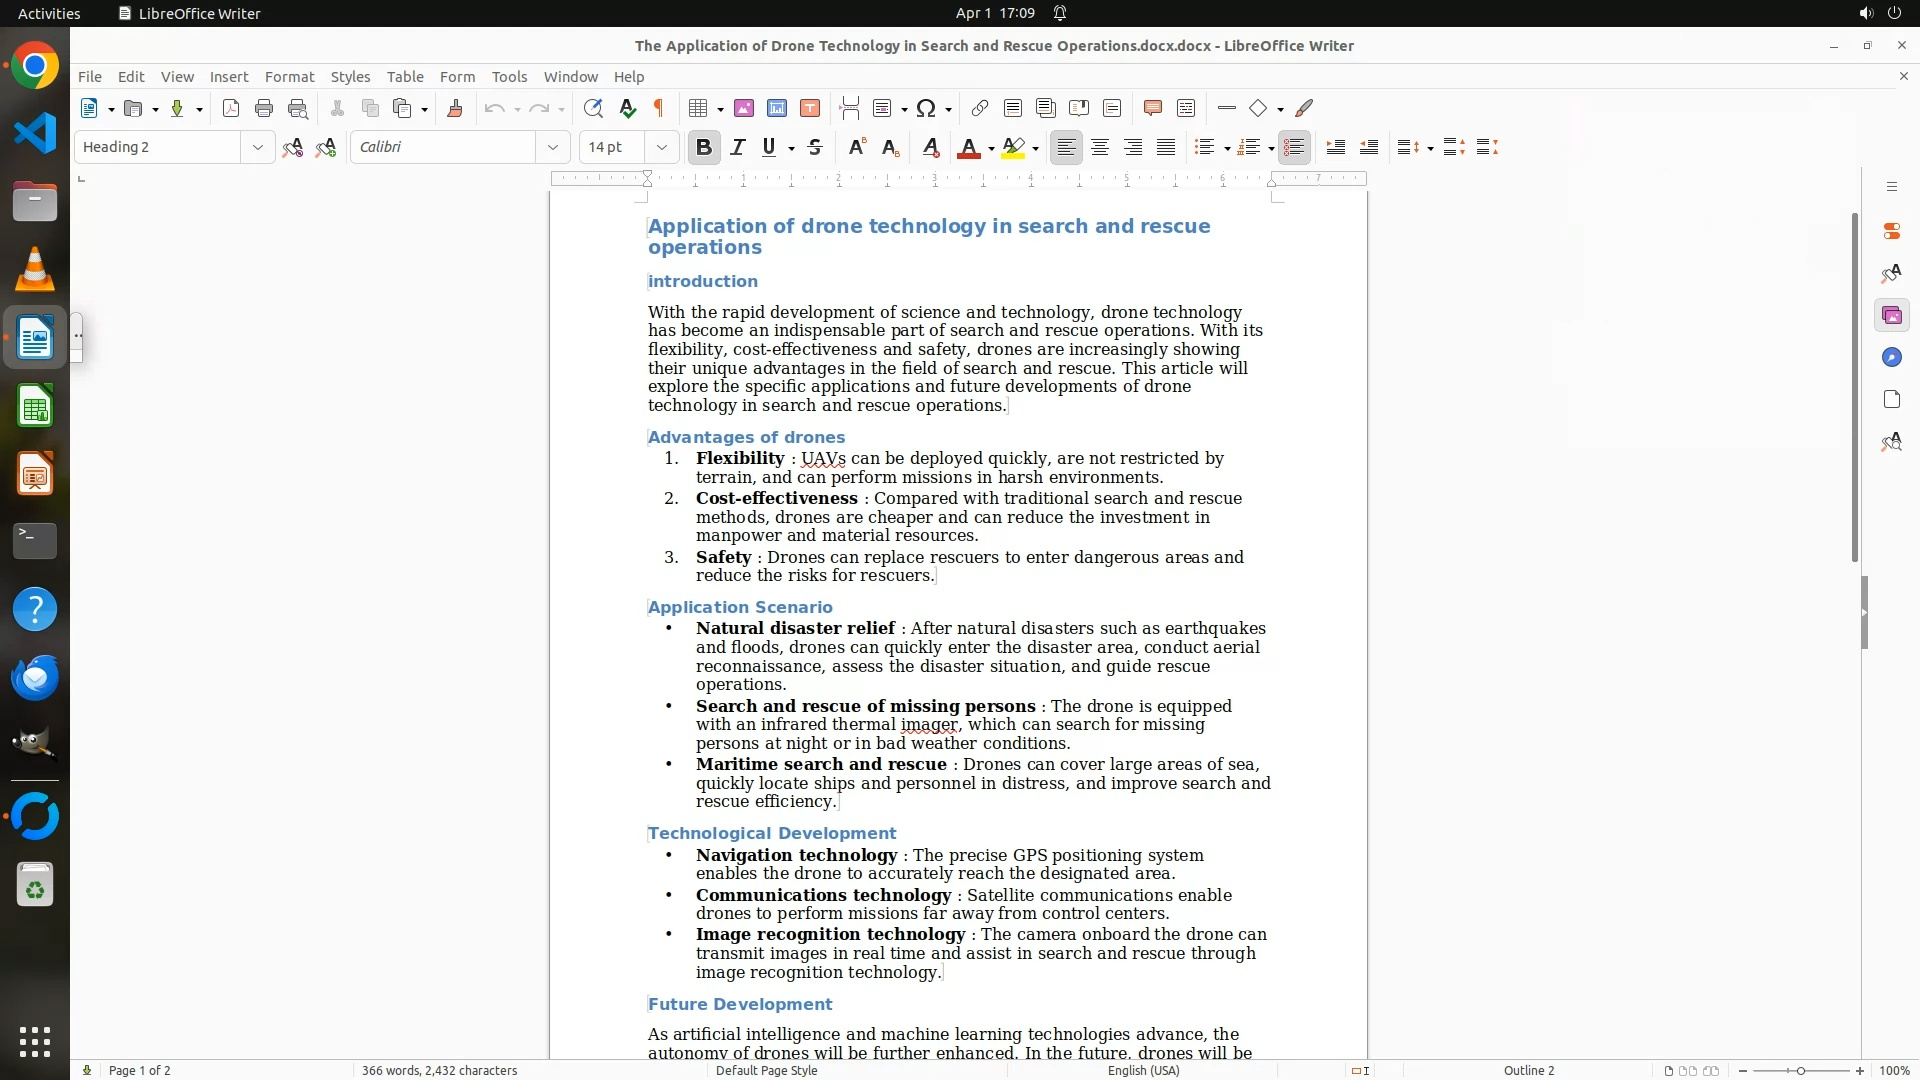Click the Export as PDF icon
Viewport: 1920px width, 1080px height.
coord(231,108)
